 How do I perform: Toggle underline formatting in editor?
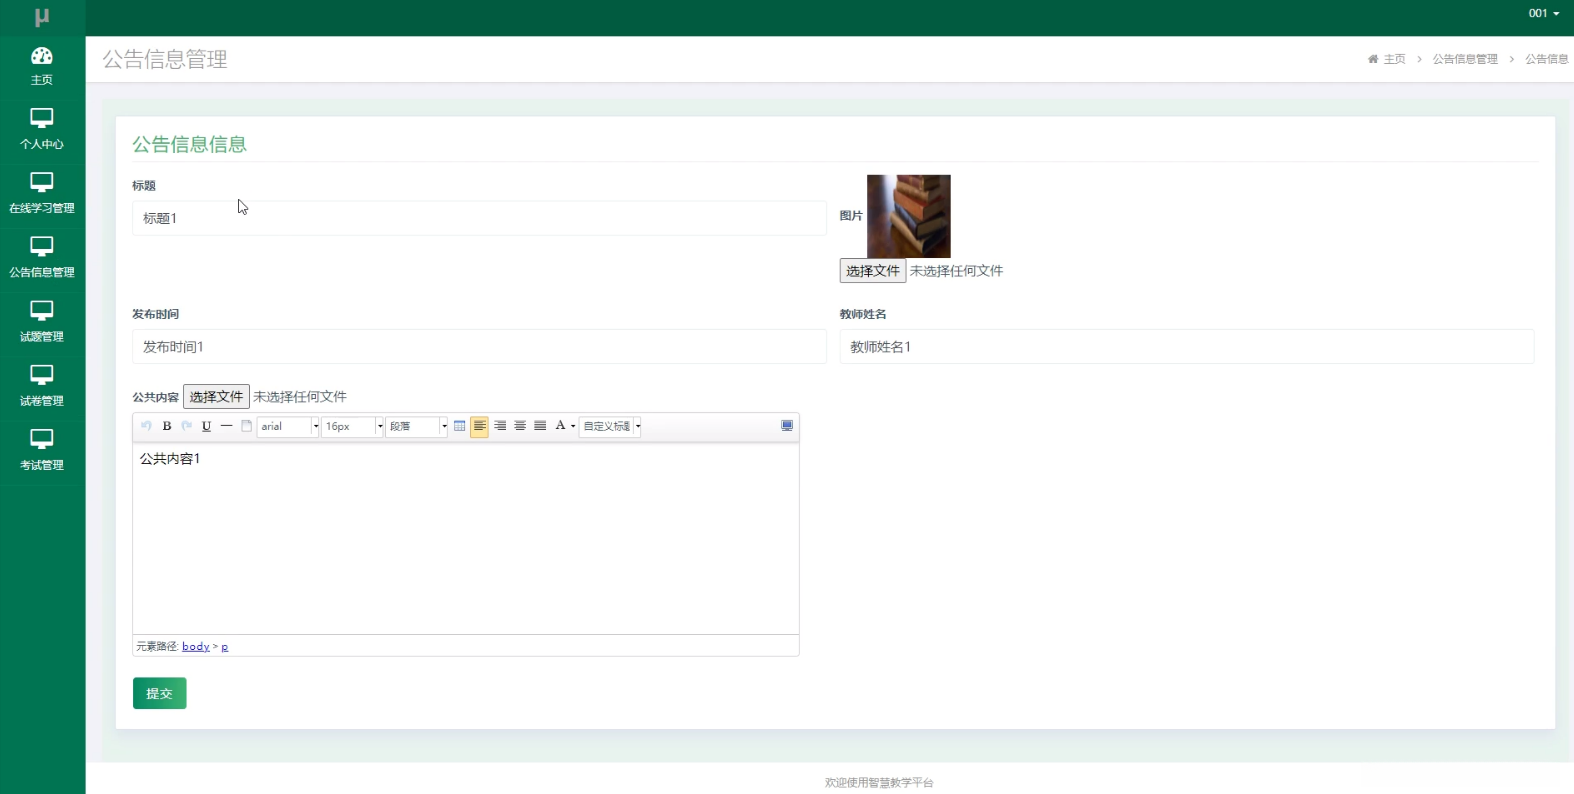click(x=207, y=426)
